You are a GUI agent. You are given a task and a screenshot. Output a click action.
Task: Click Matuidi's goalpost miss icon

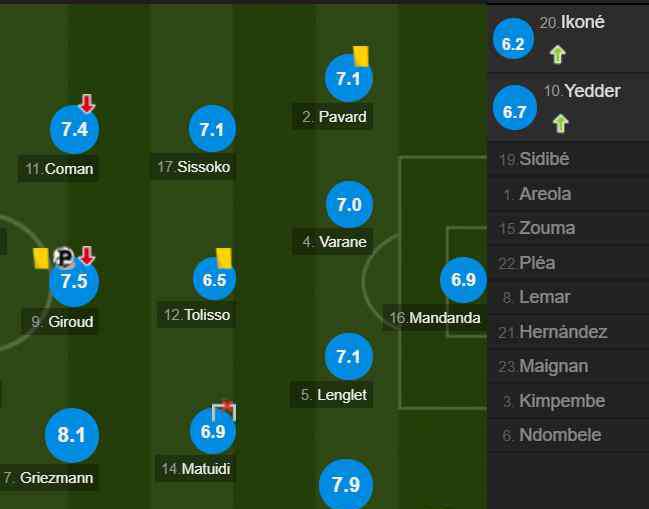(224, 410)
